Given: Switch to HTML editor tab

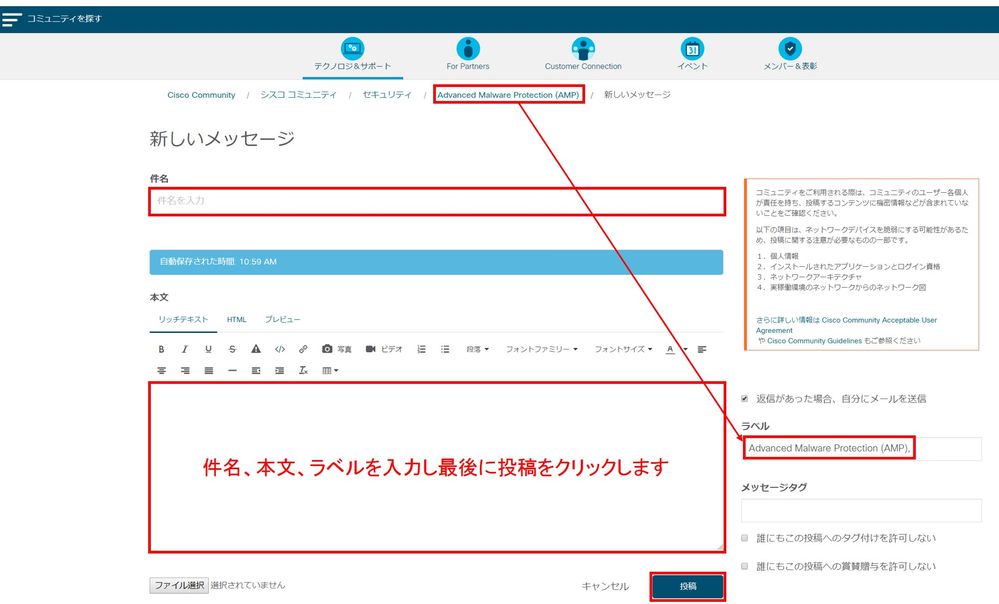Looking at the screenshot, I should (236, 320).
